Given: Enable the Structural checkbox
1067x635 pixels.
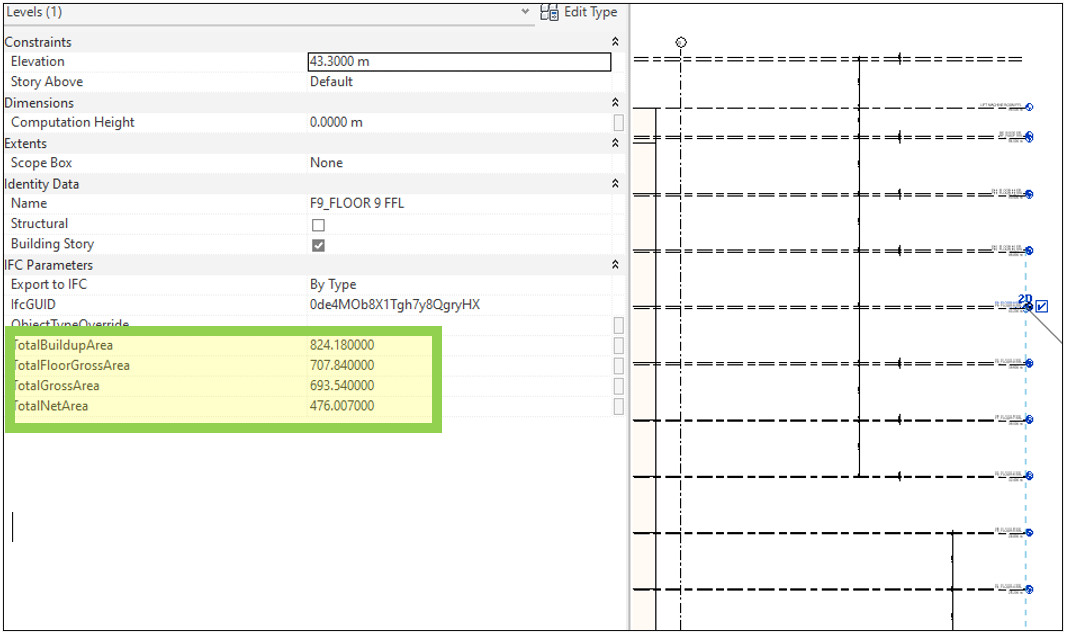Looking at the screenshot, I should click(318, 224).
